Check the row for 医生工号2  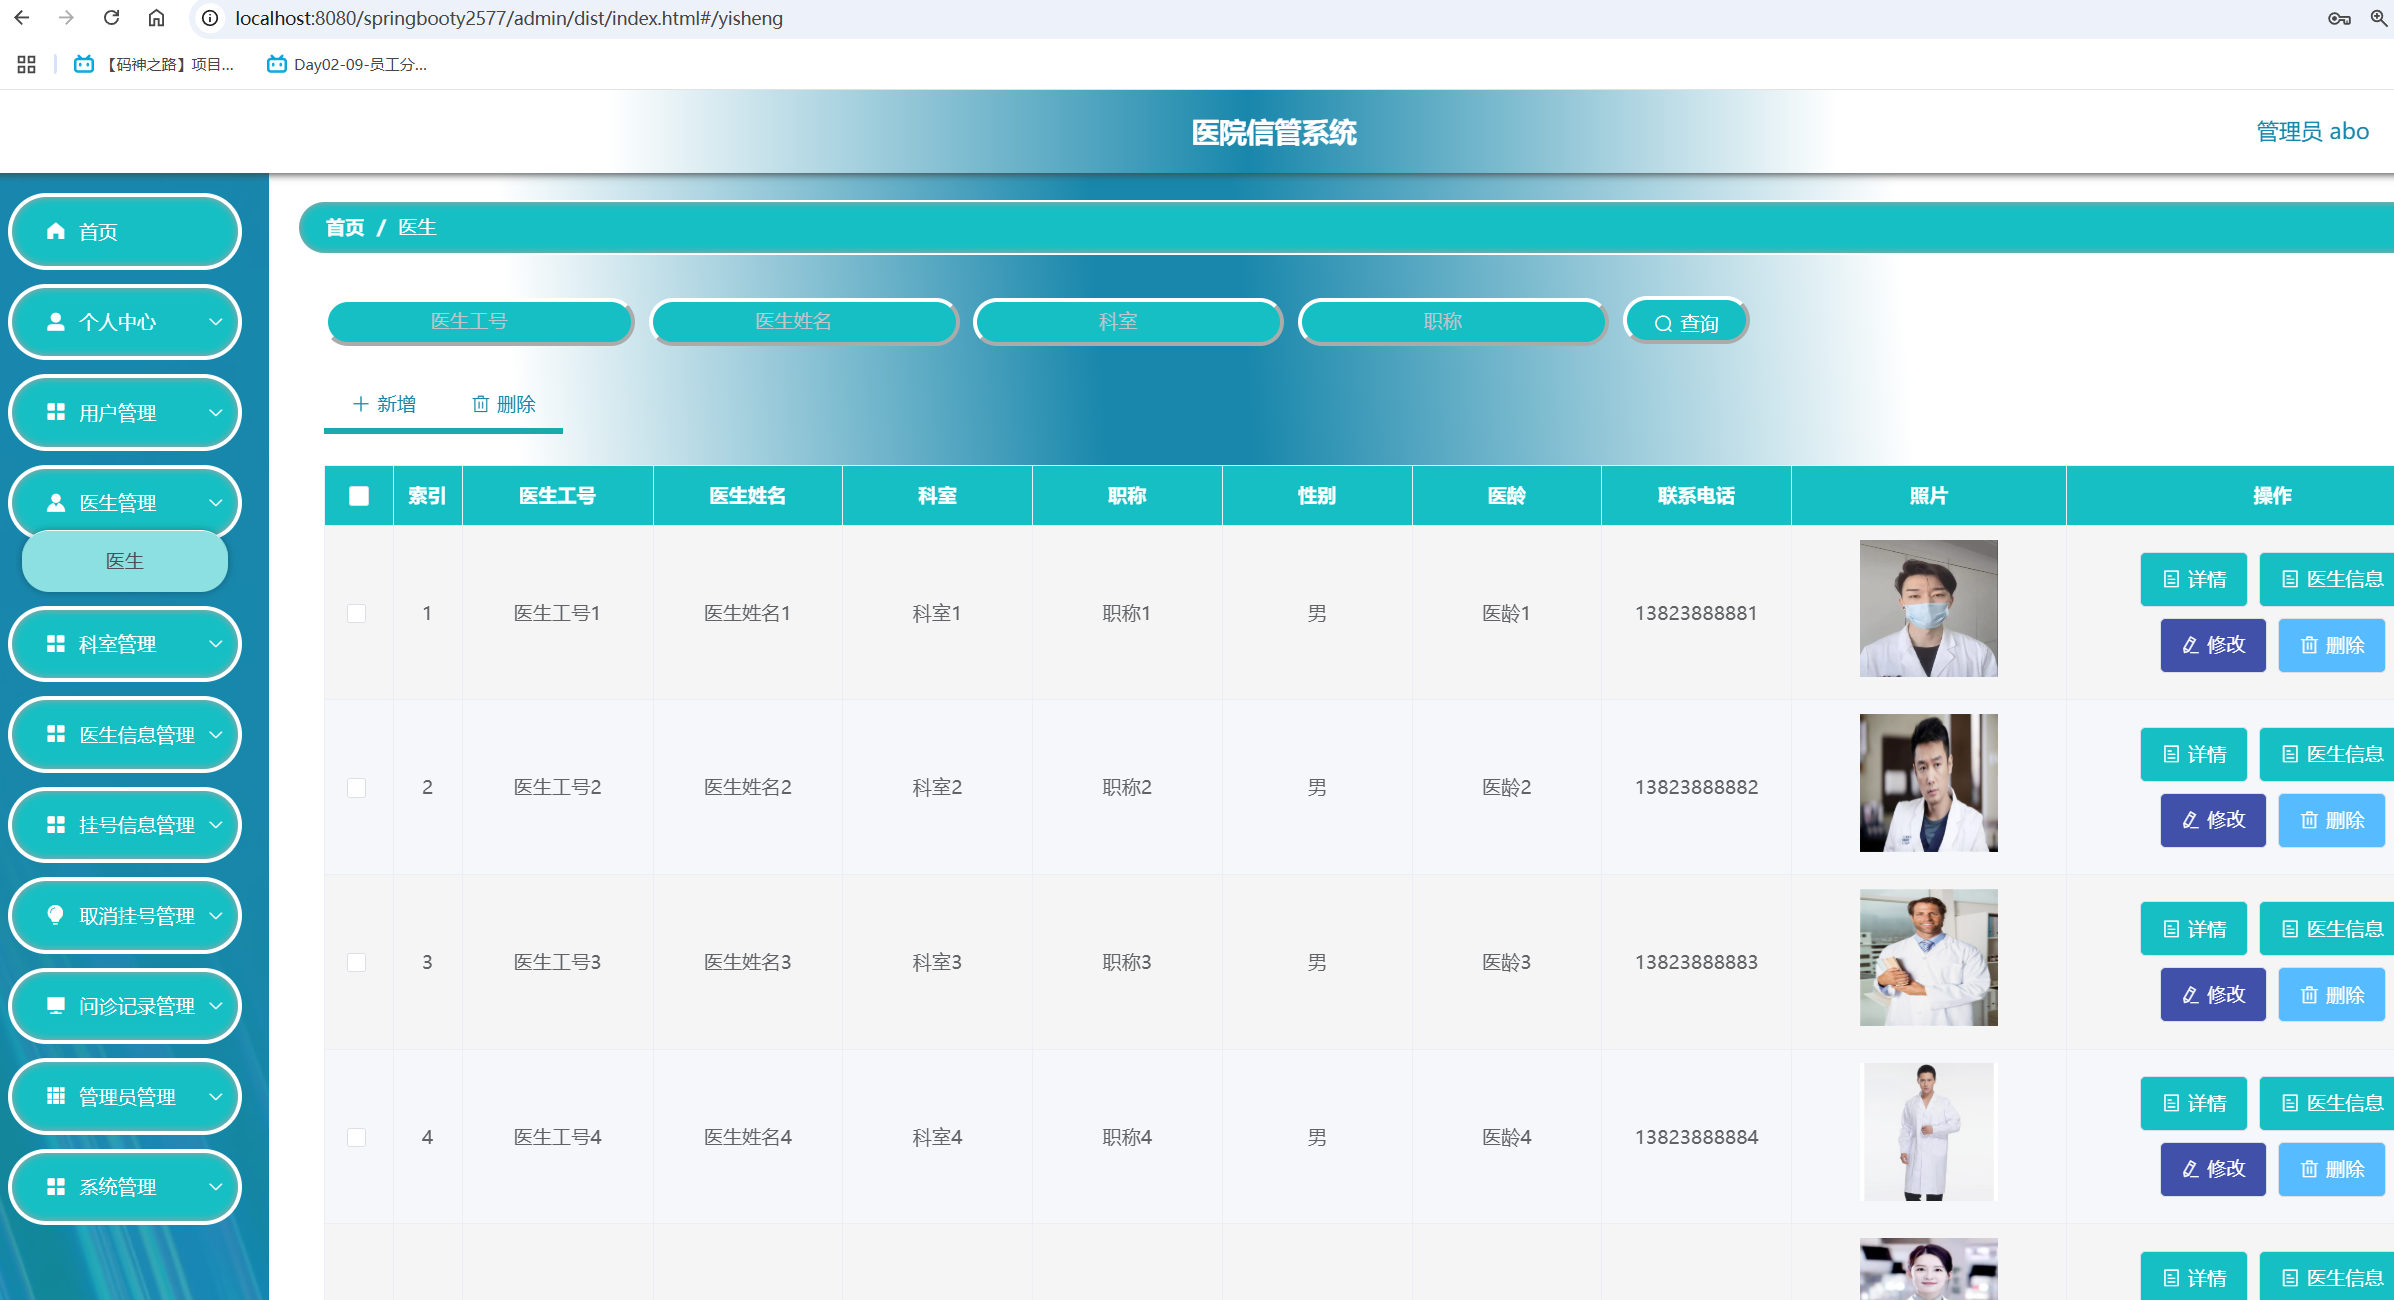coord(356,788)
